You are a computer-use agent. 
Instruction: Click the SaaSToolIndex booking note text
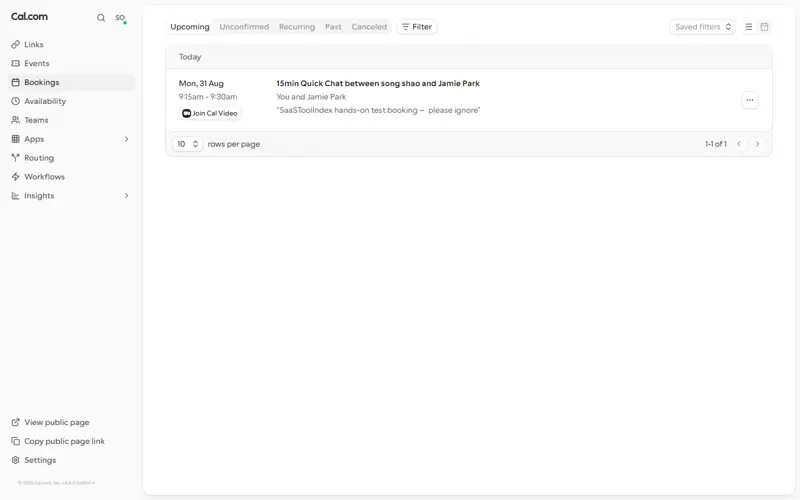click(379, 110)
